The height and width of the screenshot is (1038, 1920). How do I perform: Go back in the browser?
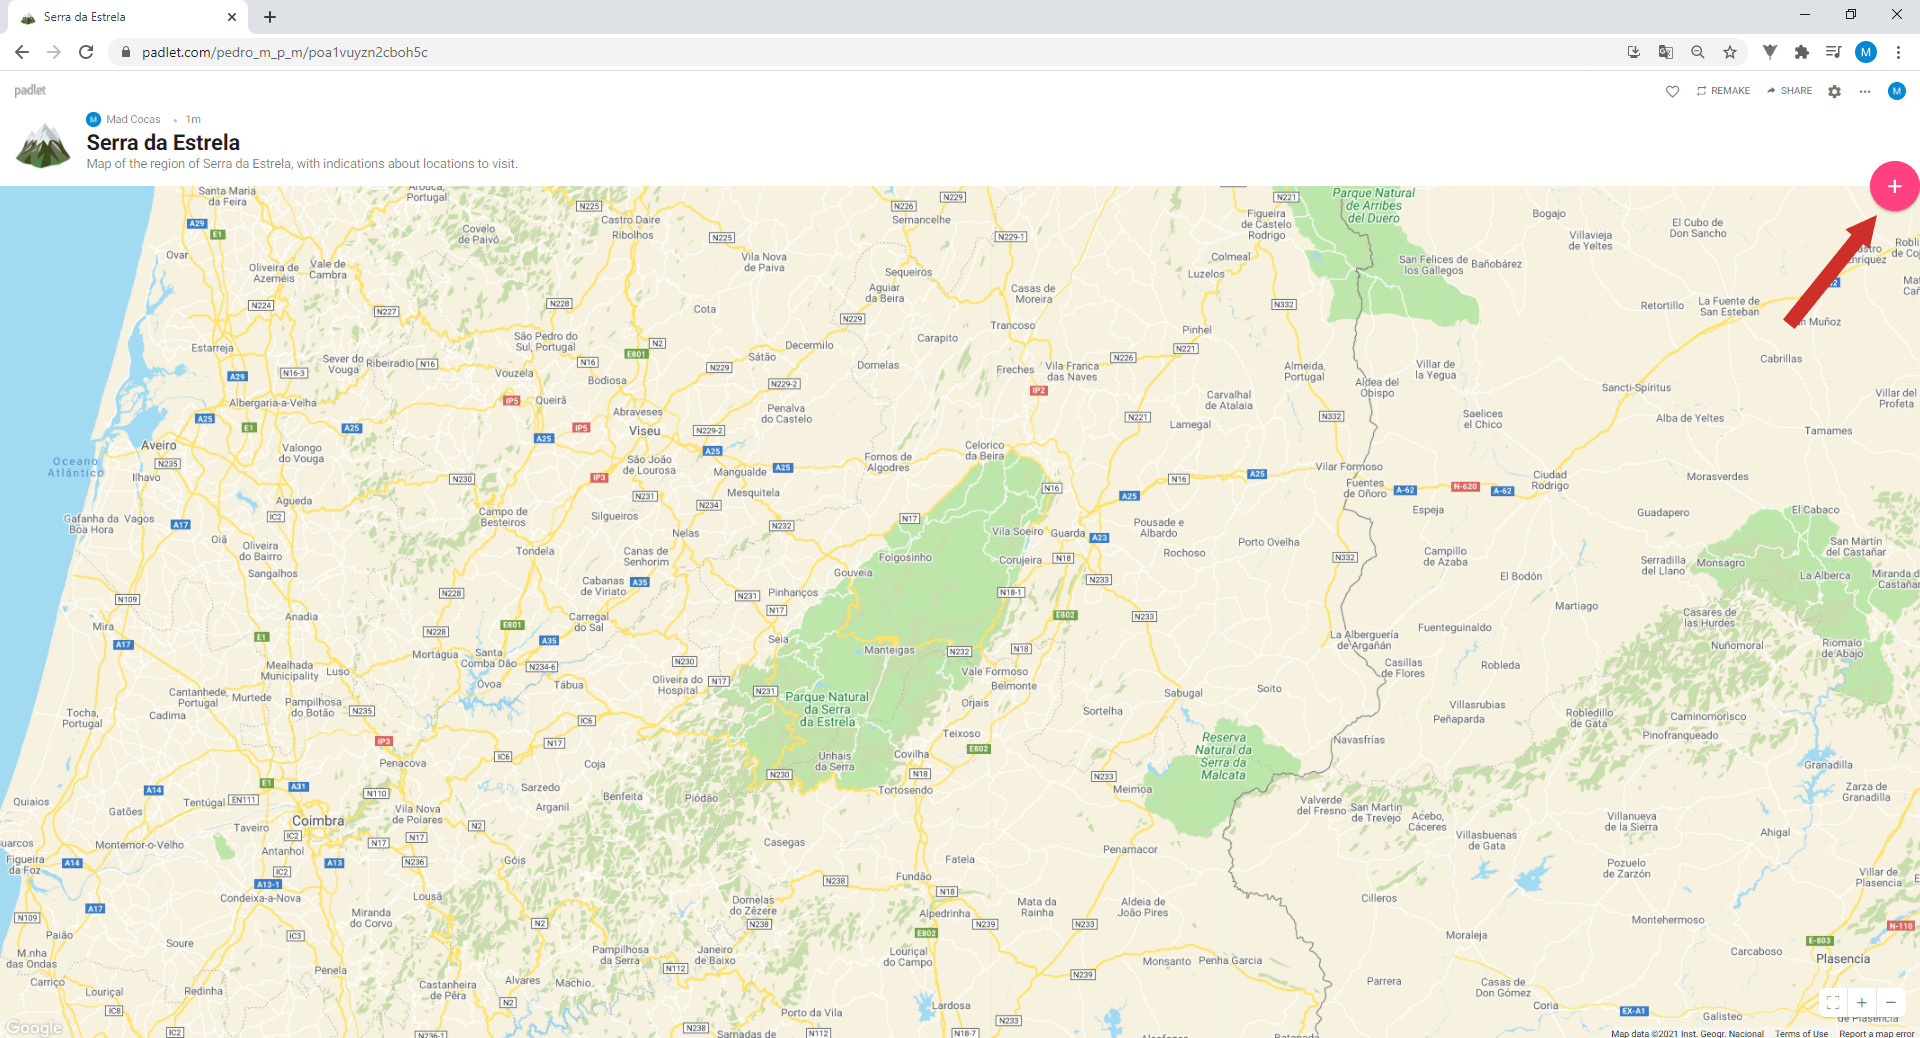pyautogui.click(x=22, y=52)
